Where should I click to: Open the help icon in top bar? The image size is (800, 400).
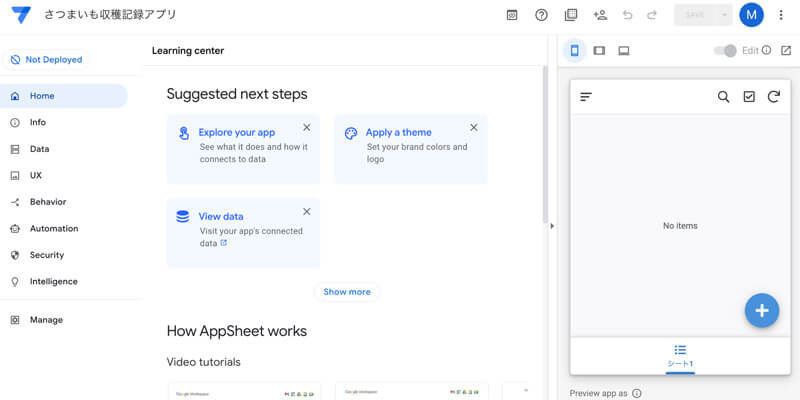(541, 15)
